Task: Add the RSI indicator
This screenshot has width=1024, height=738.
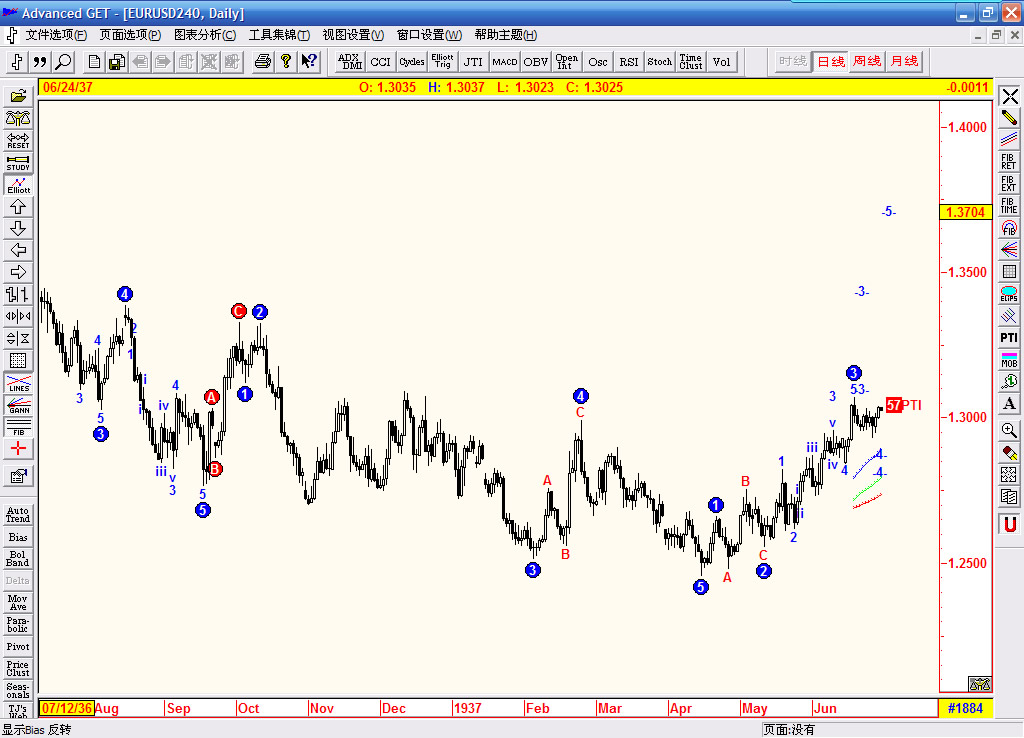Action: click(x=628, y=62)
